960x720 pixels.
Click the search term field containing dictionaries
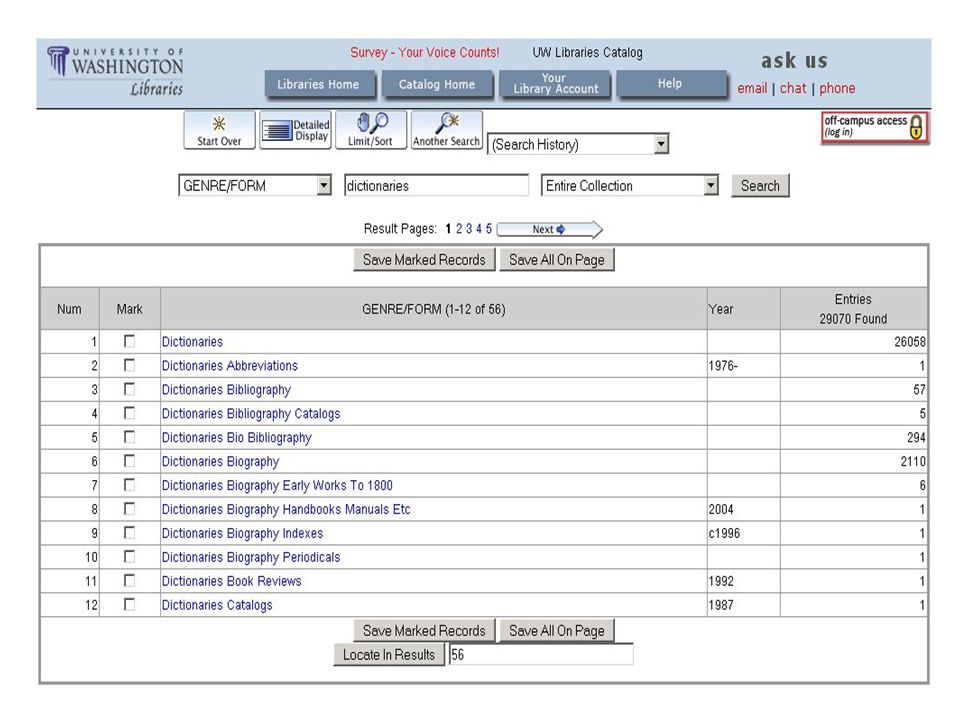pos(436,186)
